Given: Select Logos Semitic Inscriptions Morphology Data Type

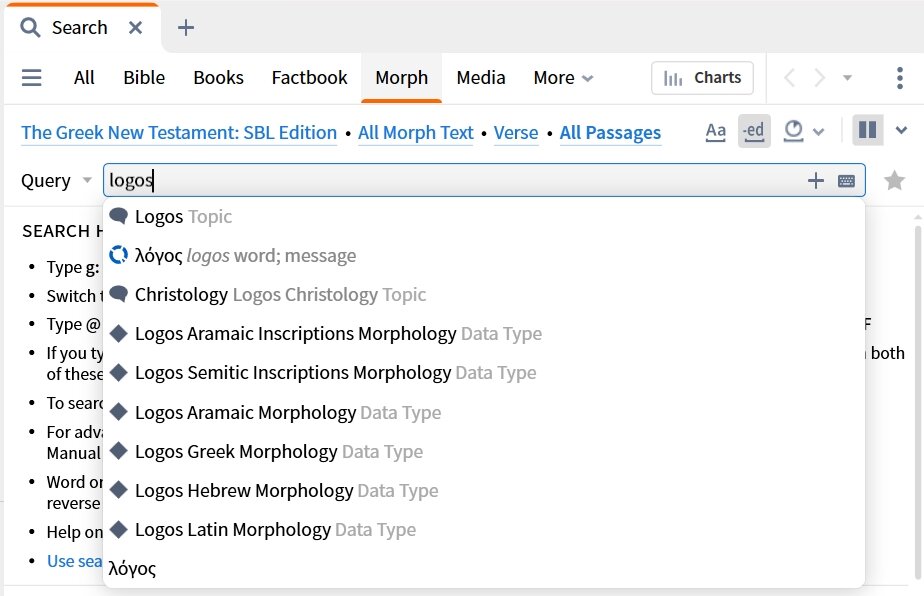Looking at the screenshot, I should point(484,373).
